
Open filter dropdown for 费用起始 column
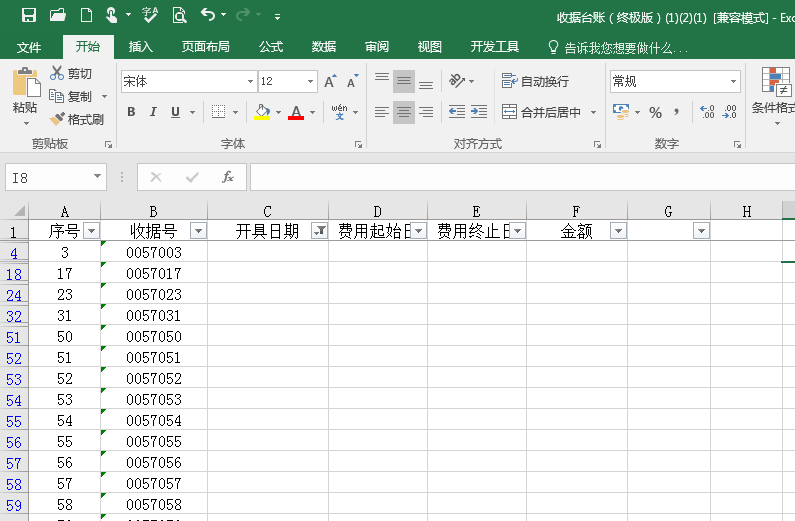(x=418, y=231)
